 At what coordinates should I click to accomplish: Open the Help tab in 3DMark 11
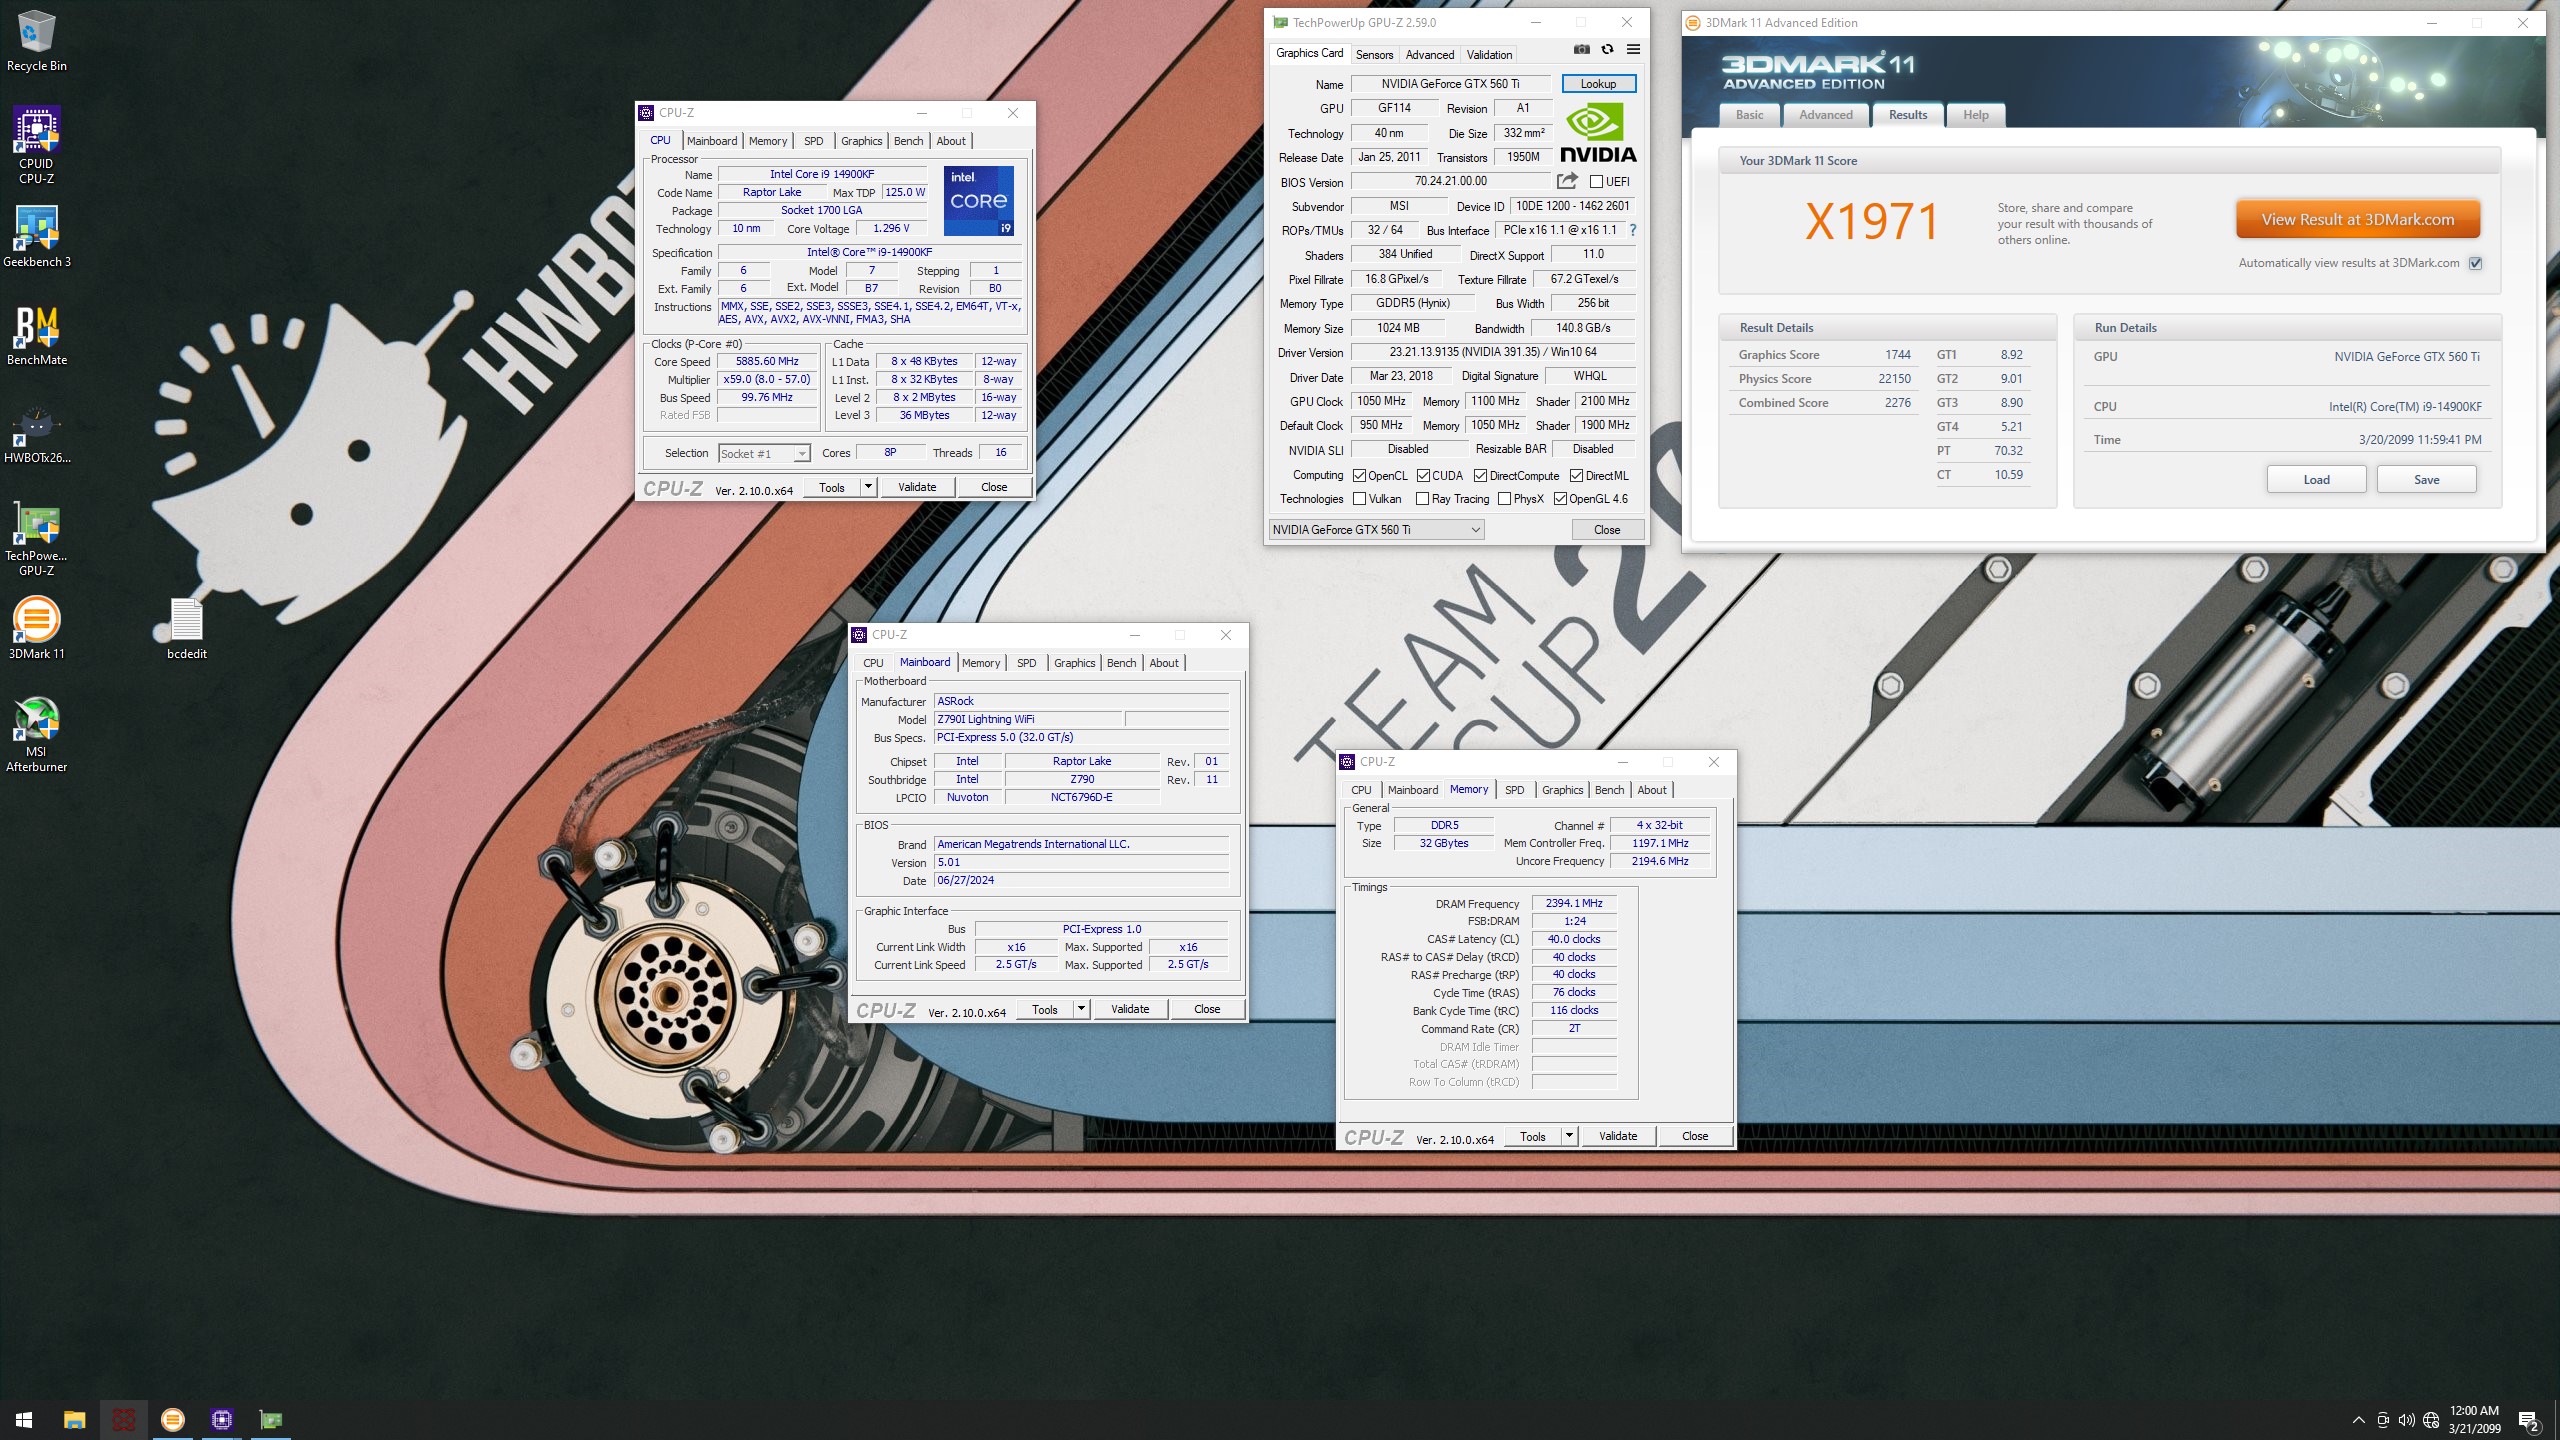pos(1975,115)
